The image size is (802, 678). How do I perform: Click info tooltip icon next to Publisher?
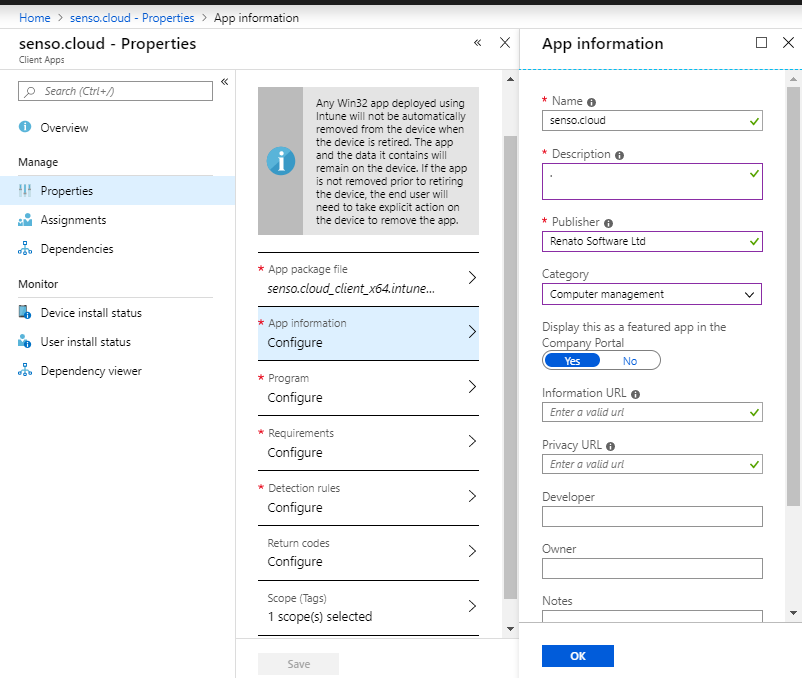click(609, 223)
